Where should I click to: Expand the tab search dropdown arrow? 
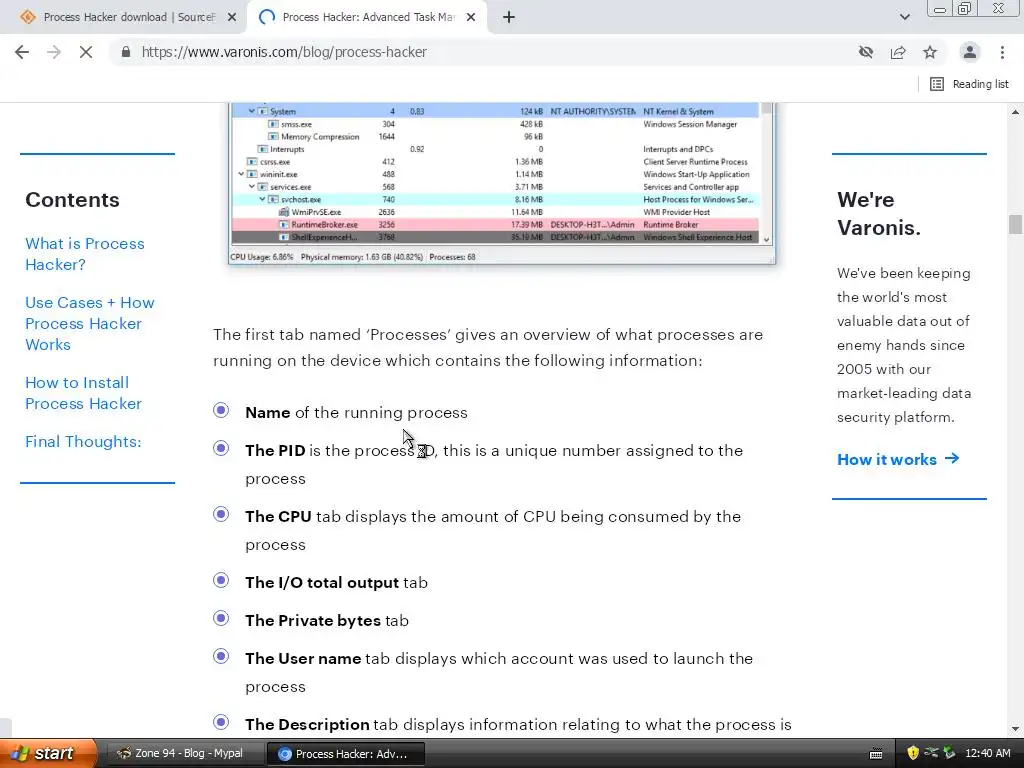904,17
